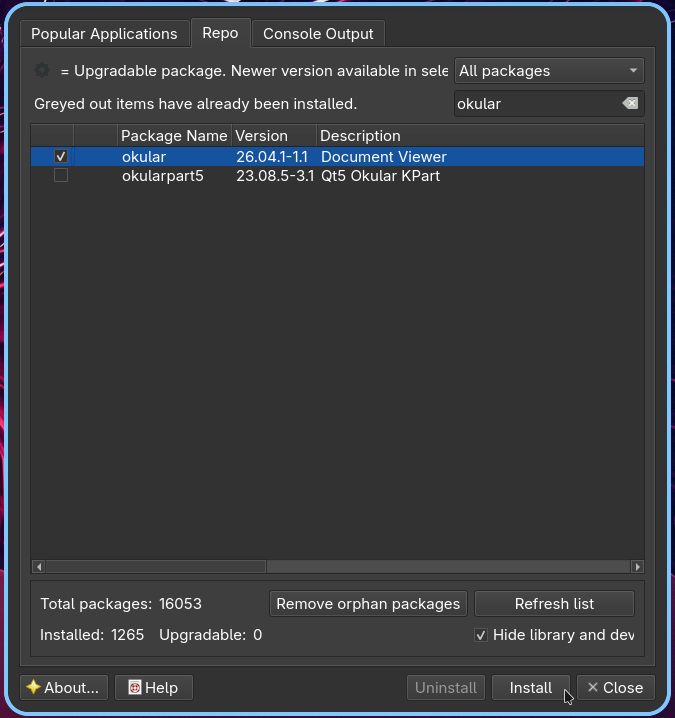Click Installed count 1265
The image size is (675, 718).
coord(127,635)
